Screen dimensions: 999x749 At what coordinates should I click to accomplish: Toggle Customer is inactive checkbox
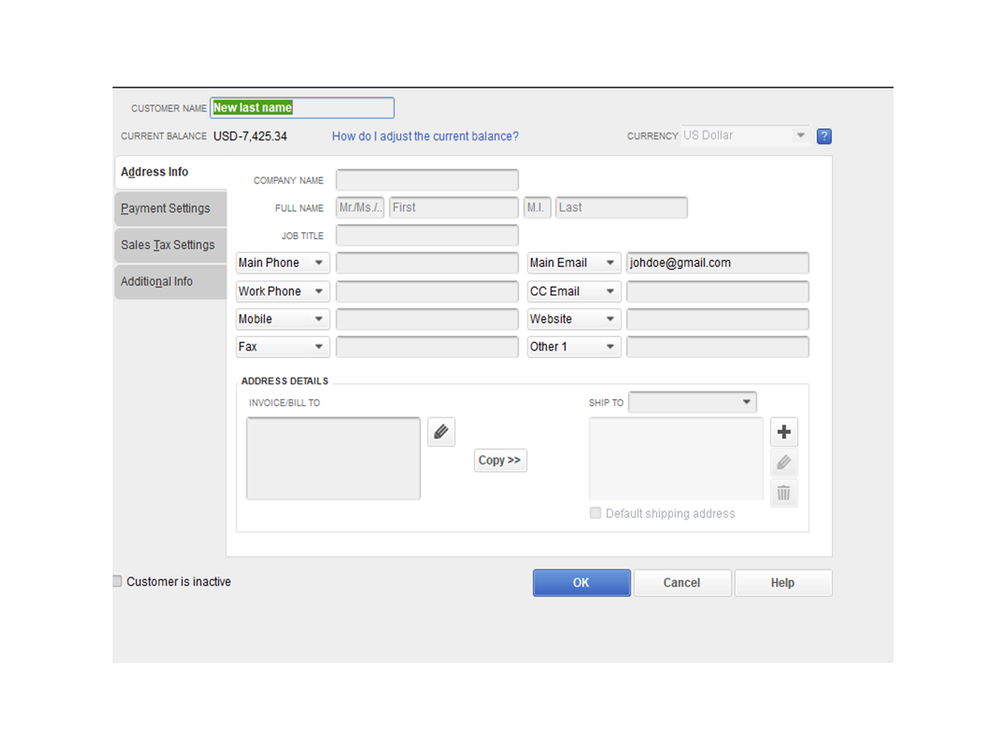pyautogui.click(x=117, y=581)
